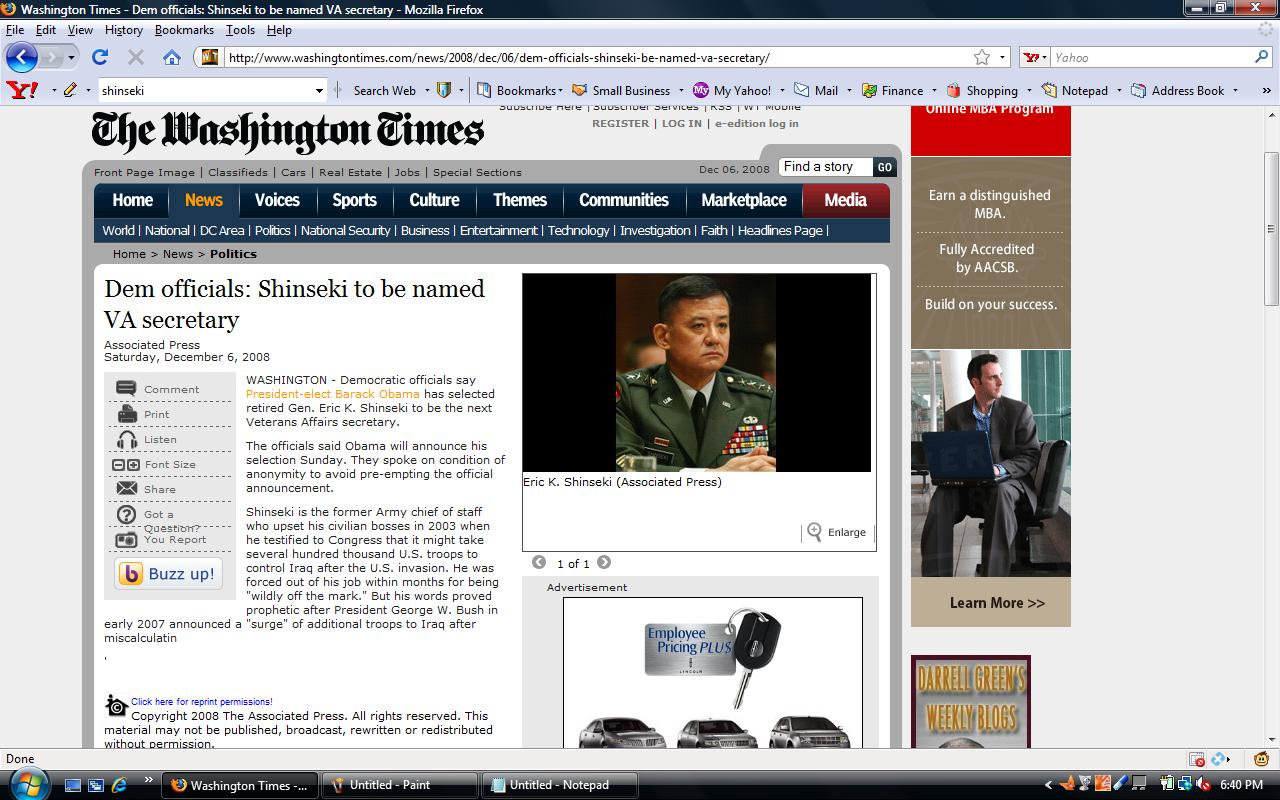Follow the President-elect Barack Obama link
This screenshot has height=800, width=1280.
pos(333,394)
